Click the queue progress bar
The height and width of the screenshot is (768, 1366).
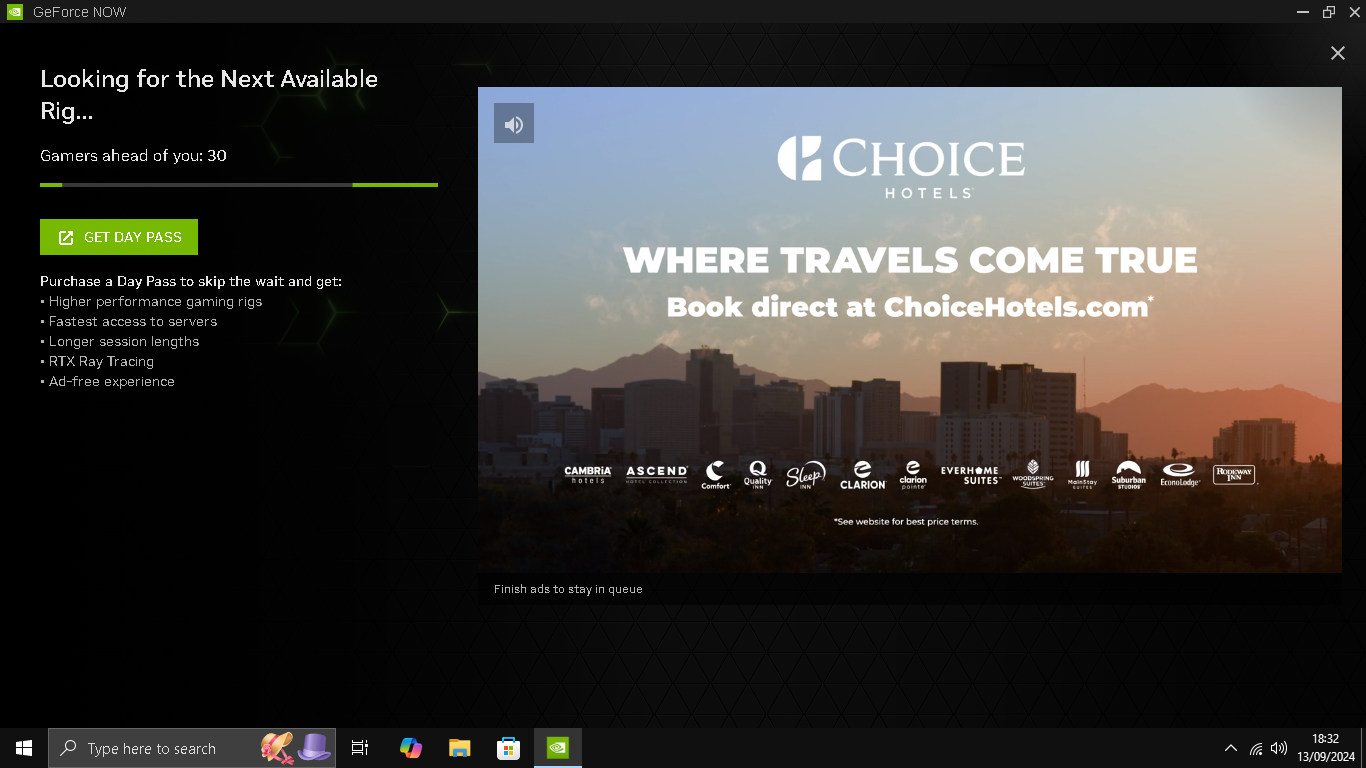pyautogui.click(x=239, y=185)
